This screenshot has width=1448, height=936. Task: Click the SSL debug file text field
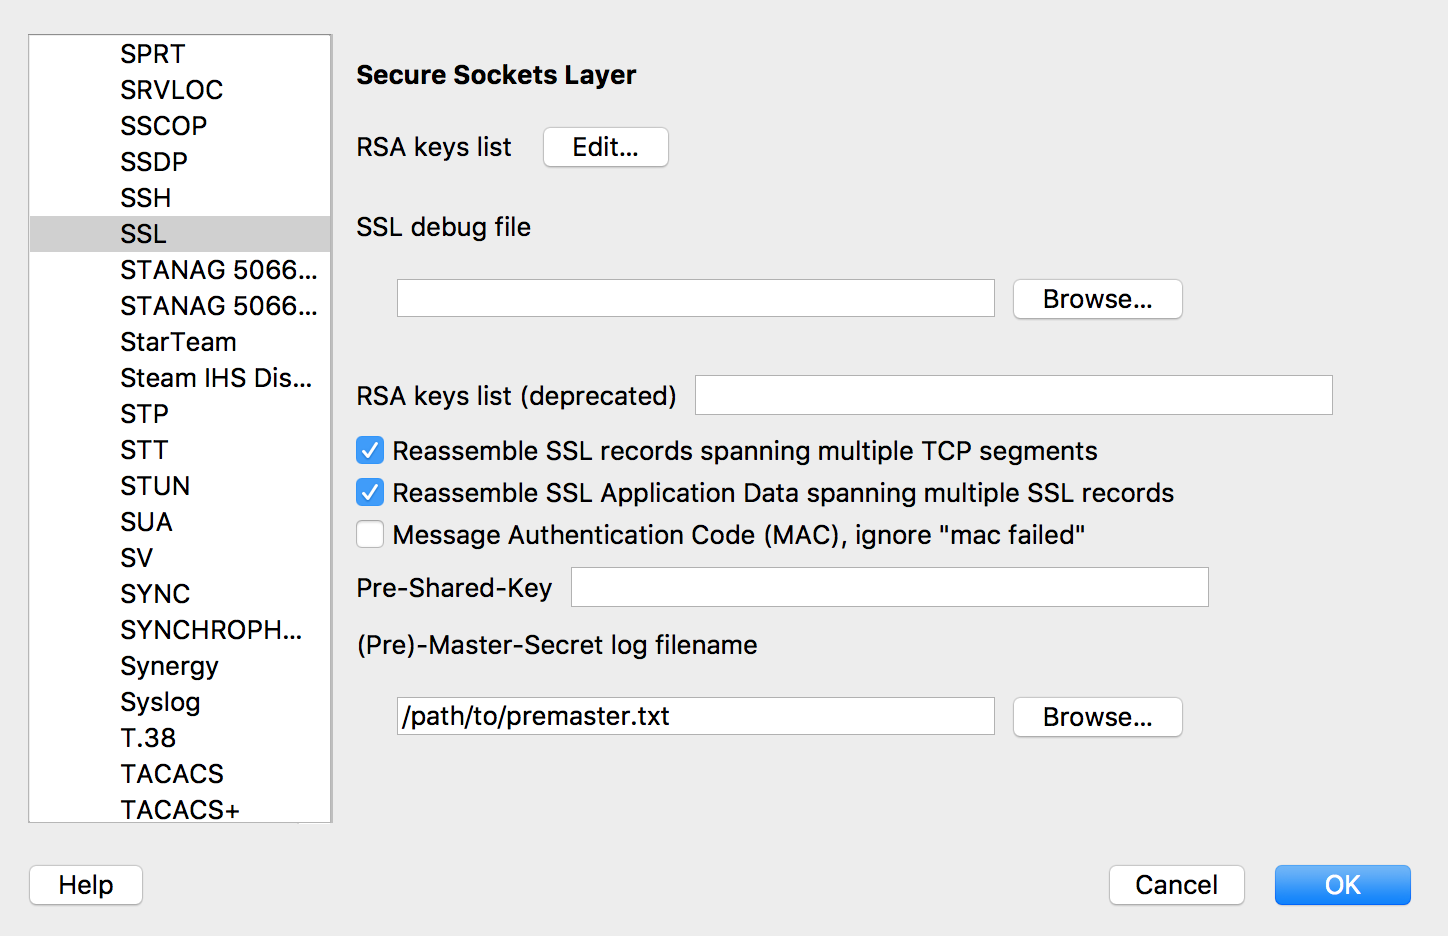695,298
